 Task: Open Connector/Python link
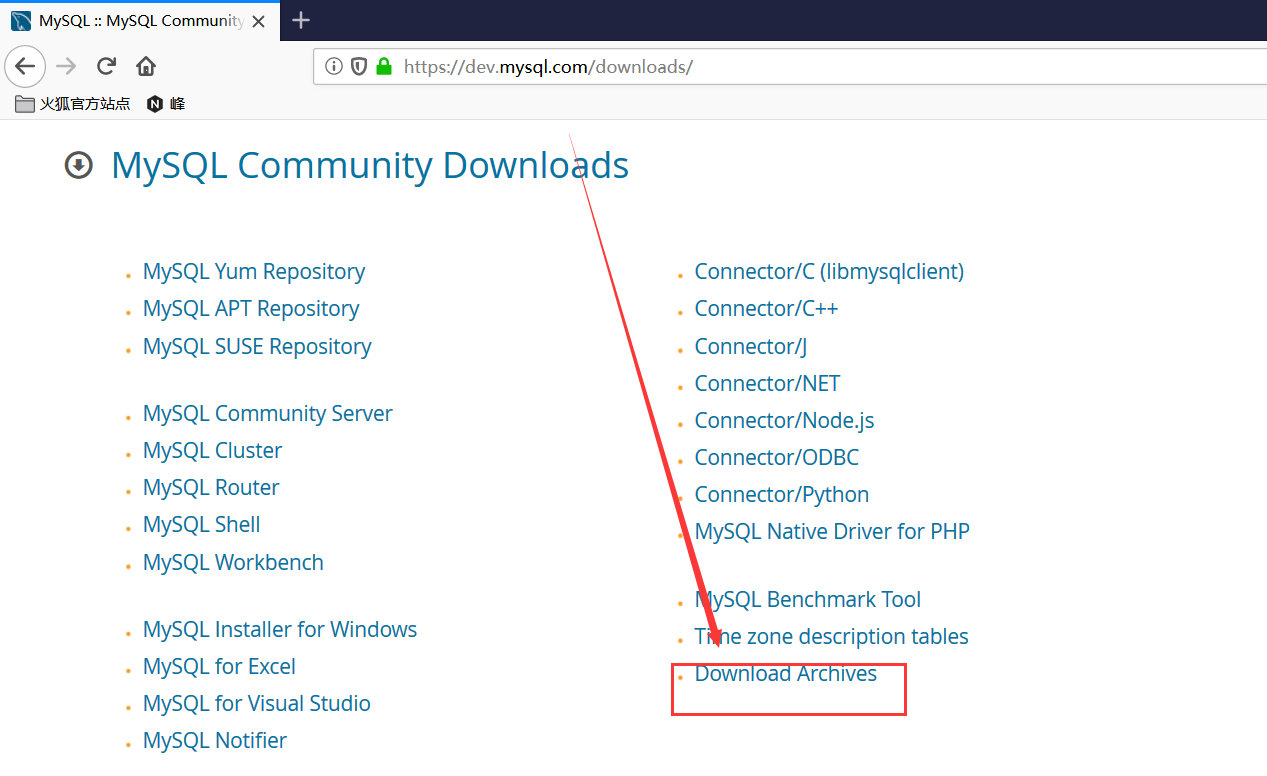pos(782,494)
